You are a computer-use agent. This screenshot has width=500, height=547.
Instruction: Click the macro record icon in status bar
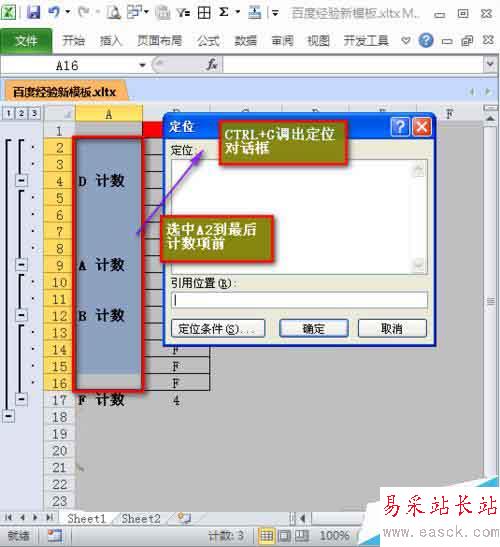[x=55, y=535]
